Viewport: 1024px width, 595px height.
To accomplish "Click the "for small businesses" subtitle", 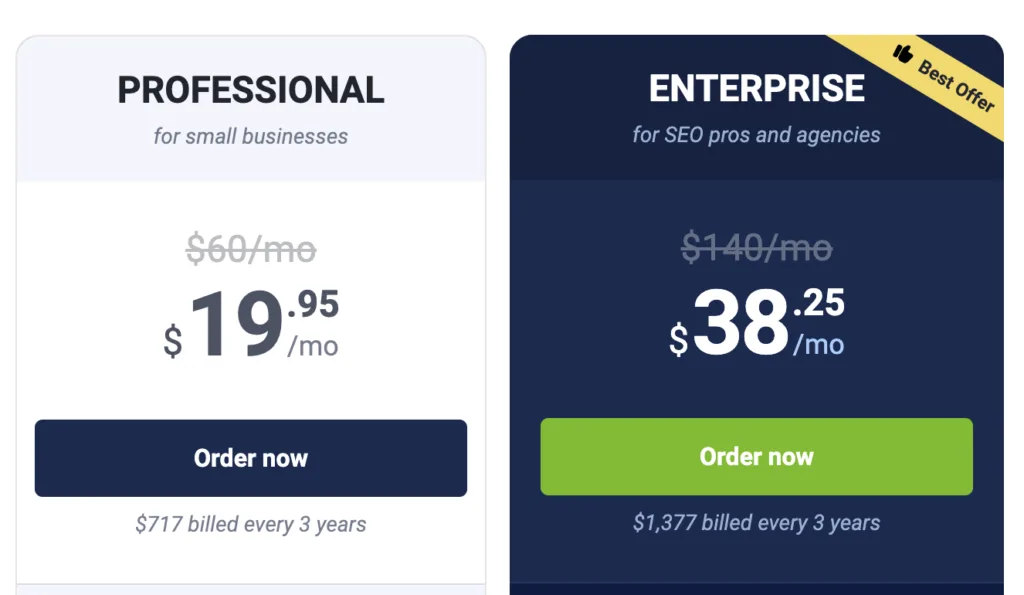I will [251, 136].
